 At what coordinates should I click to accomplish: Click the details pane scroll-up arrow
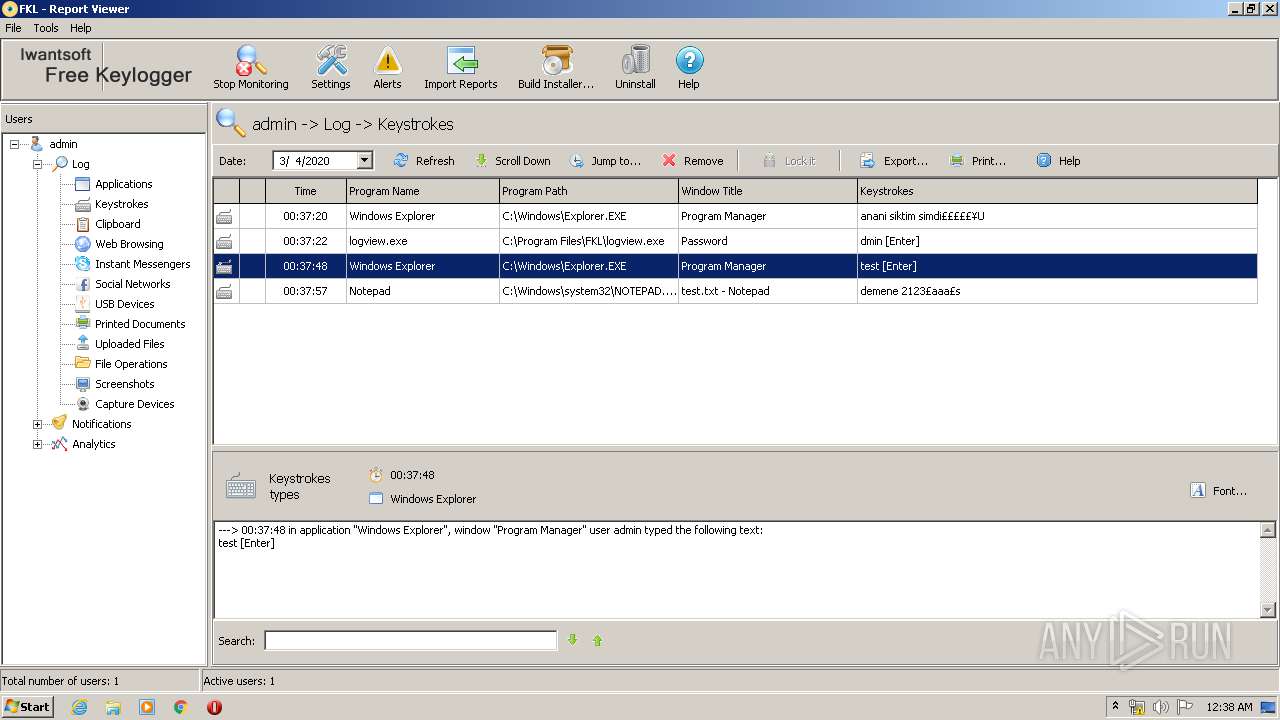(1268, 531)
